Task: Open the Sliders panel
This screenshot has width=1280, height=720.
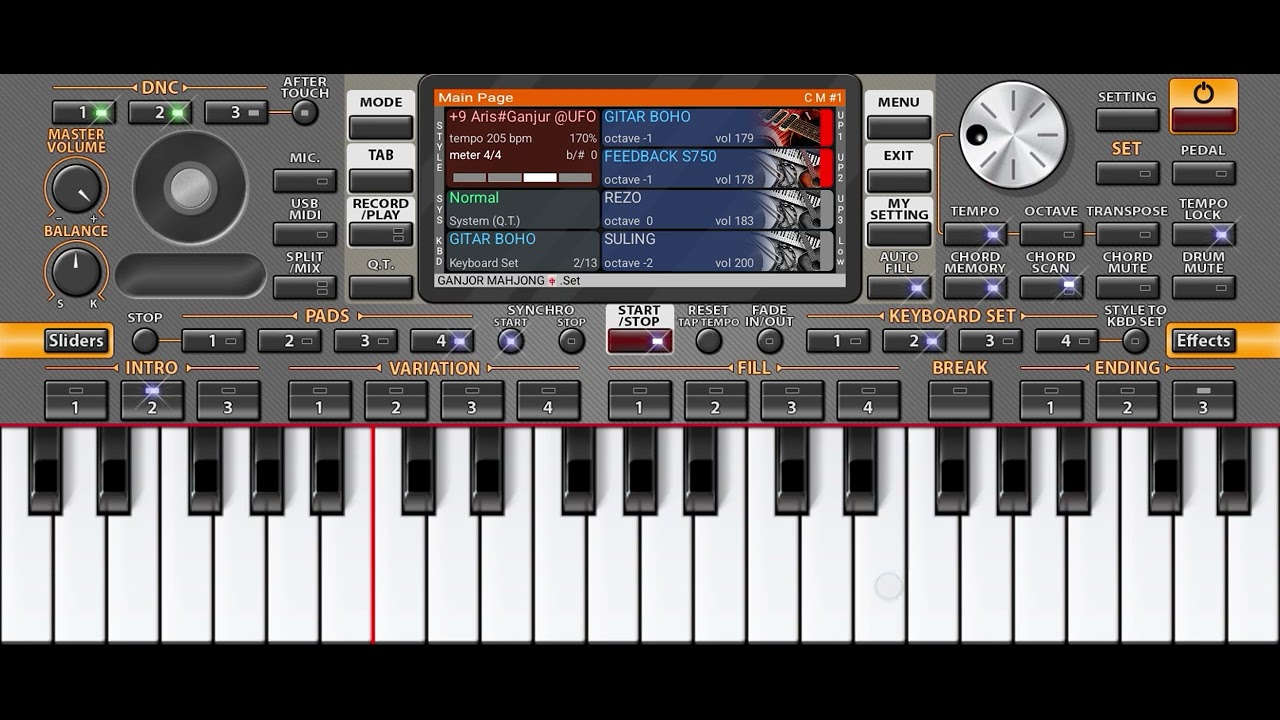Action: coord(76,341)
